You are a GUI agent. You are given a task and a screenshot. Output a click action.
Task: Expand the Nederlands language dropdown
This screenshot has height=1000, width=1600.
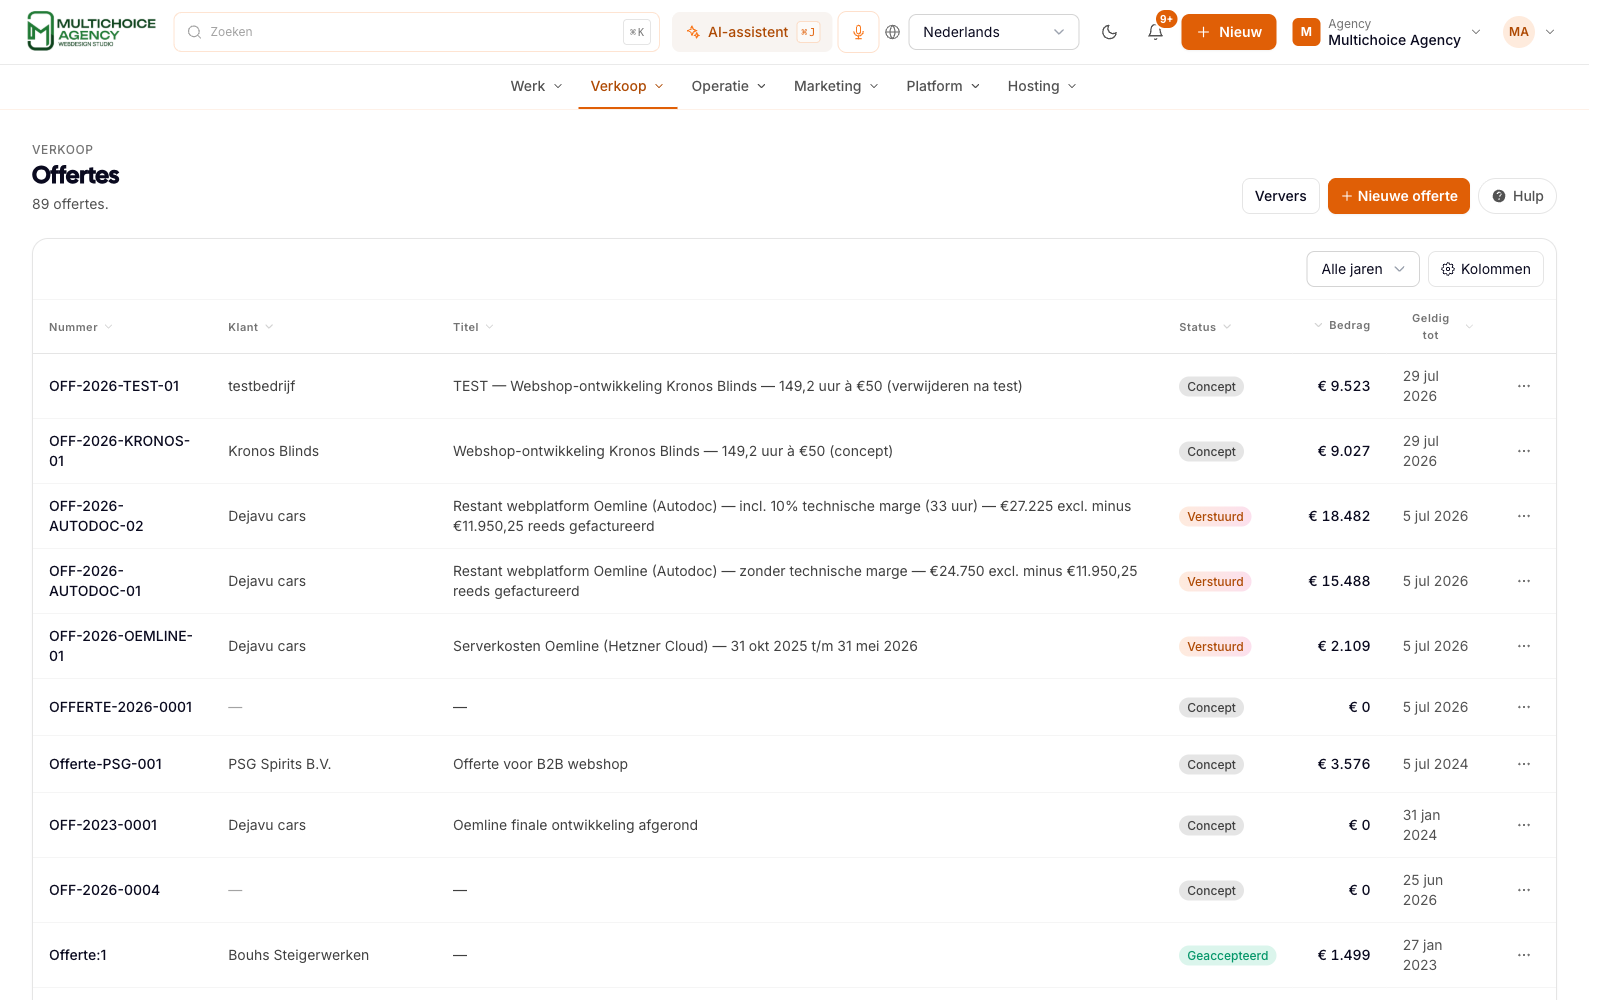994,32
